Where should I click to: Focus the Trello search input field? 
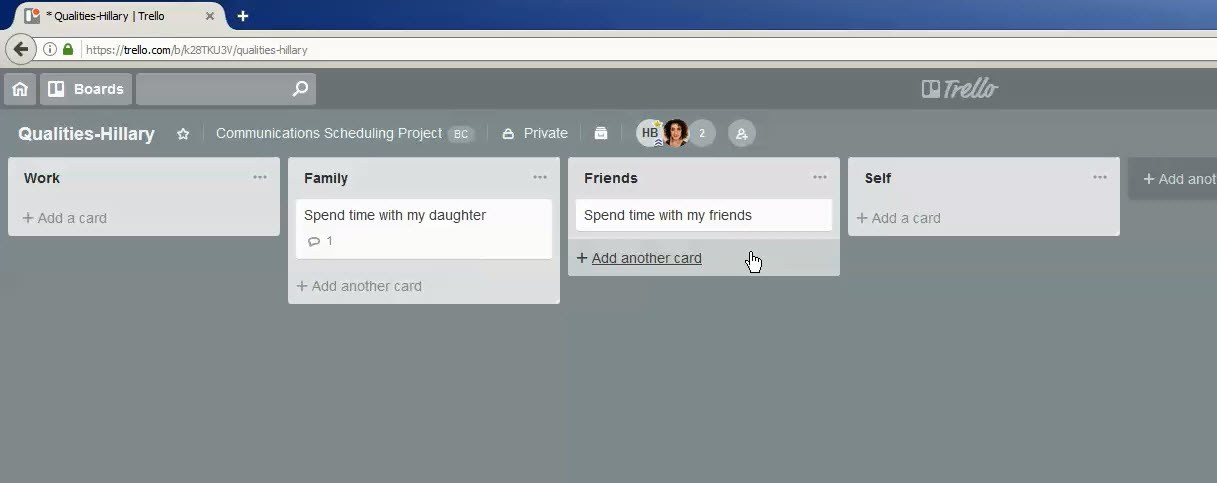212,89
